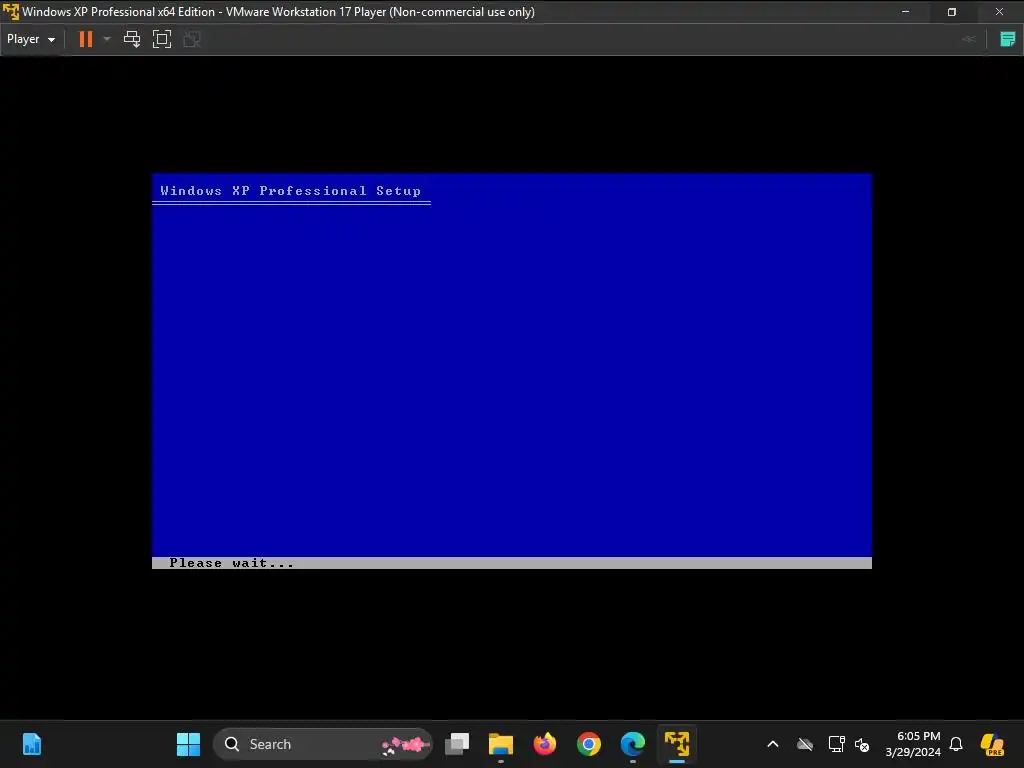Minimize the VMware Player window
This screenshot has width=1024, height=768.
point(906,12)
